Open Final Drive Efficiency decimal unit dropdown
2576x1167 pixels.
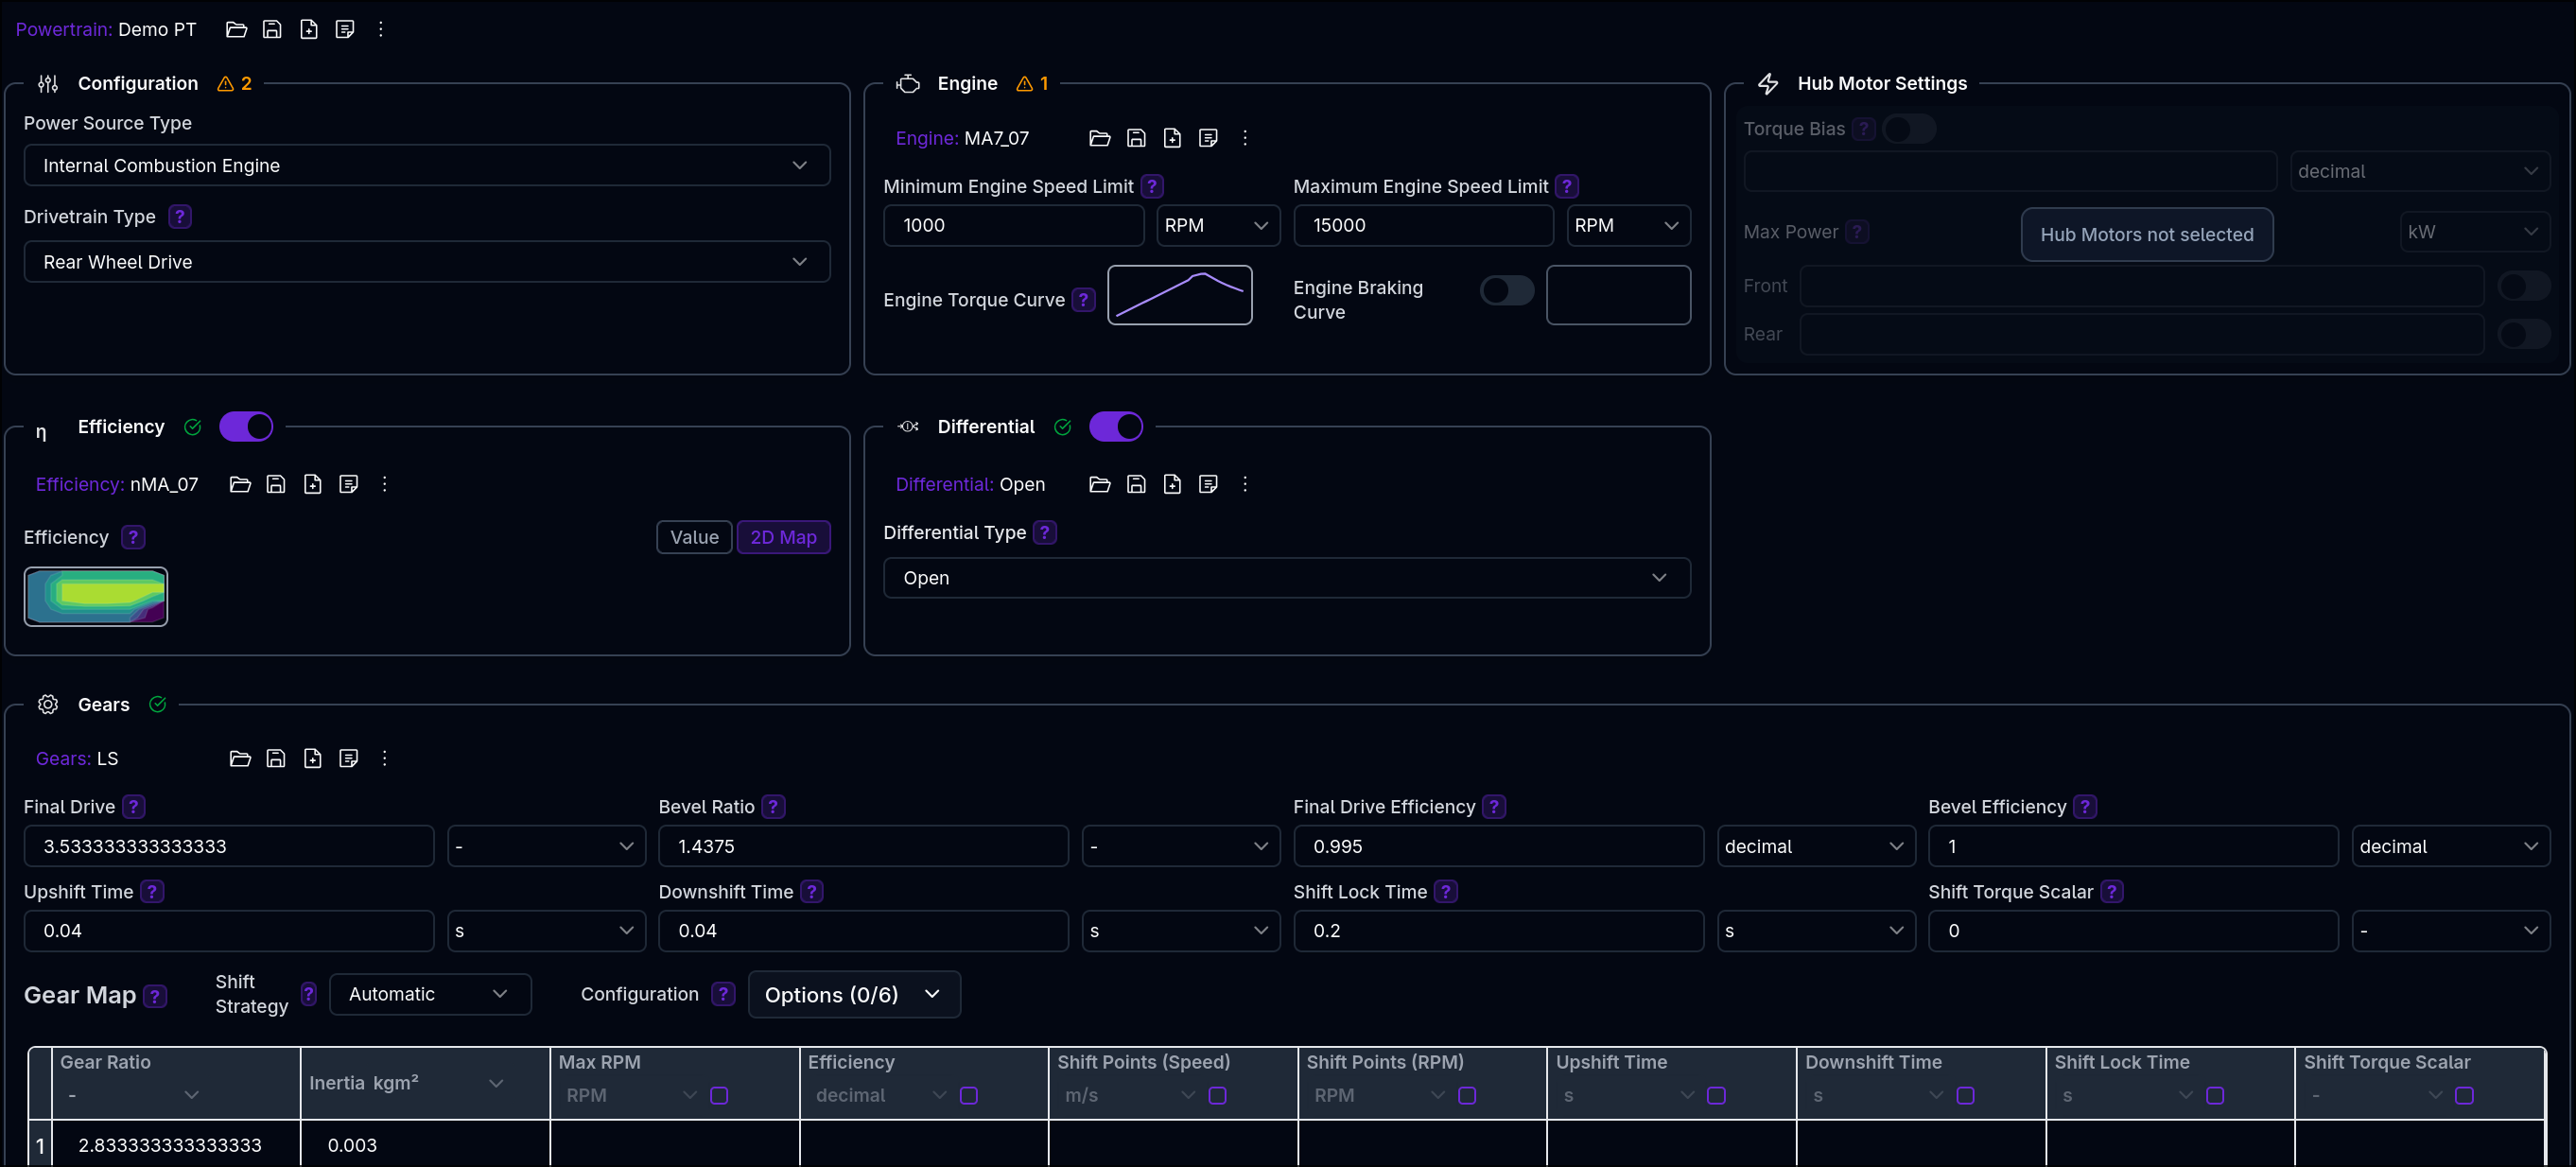[x=1816, y=845]
